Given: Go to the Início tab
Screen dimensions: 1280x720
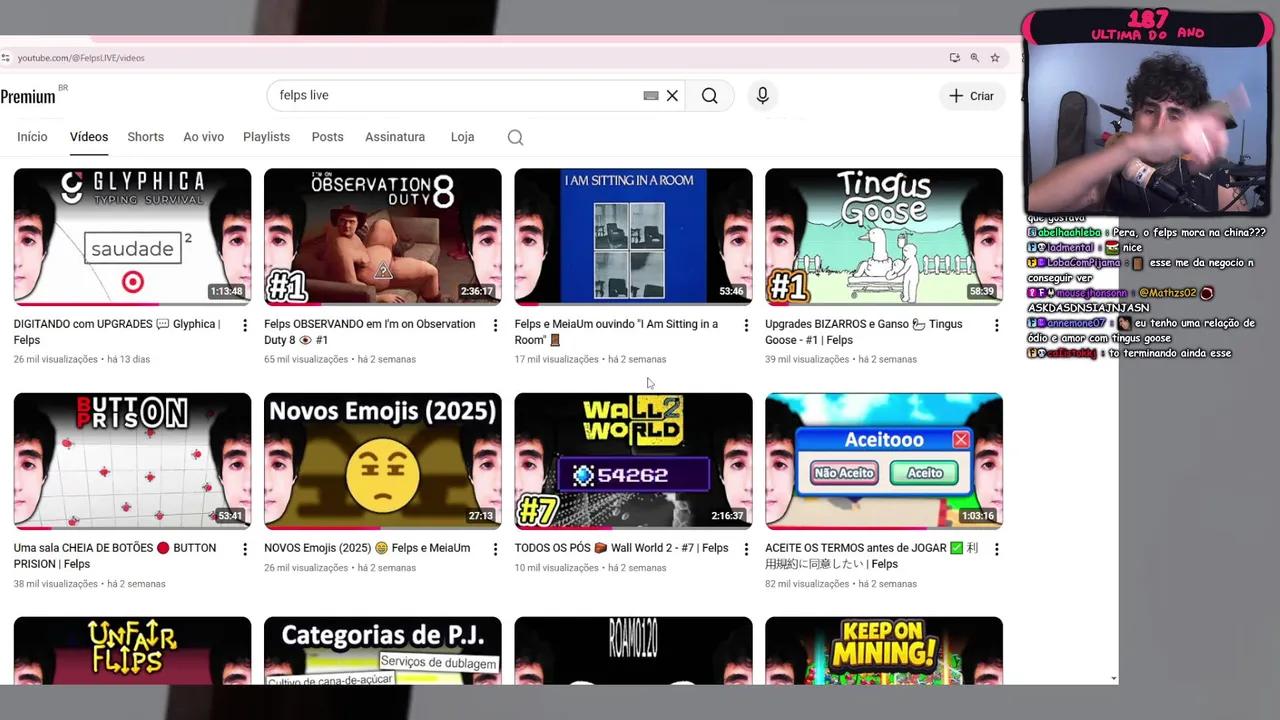Looking at the screenshot, I should (x=32, y=137).
